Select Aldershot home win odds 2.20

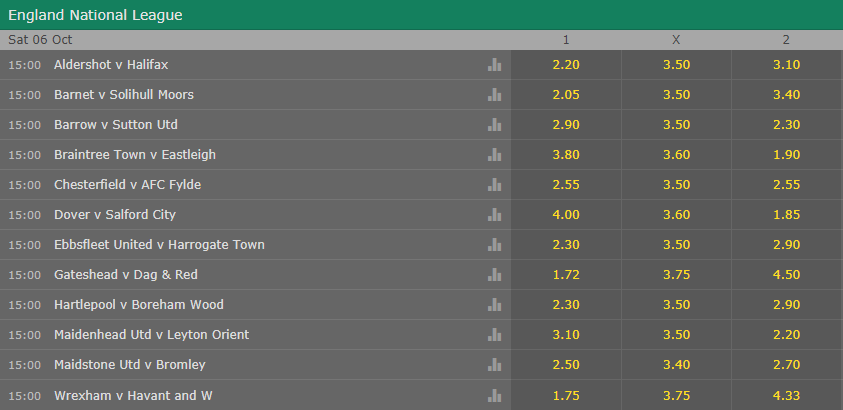pos(566,65)
